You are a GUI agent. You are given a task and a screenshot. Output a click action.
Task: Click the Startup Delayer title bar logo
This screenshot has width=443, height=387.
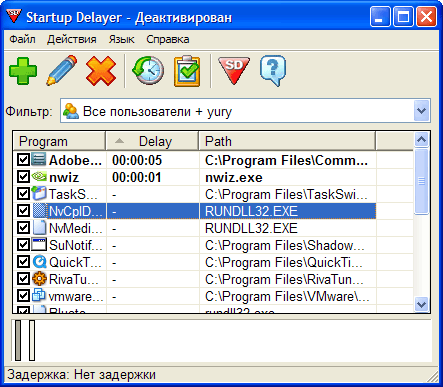click(x=14, y=16)
